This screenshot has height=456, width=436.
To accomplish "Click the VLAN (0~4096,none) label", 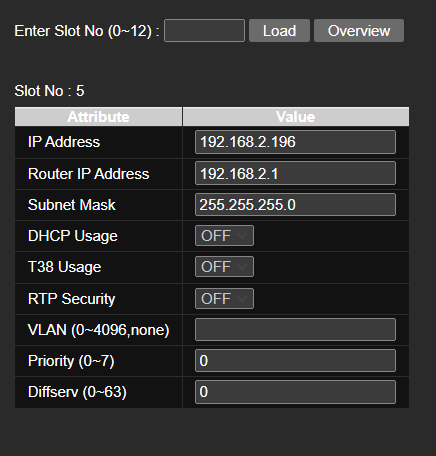I will [99, 330].
